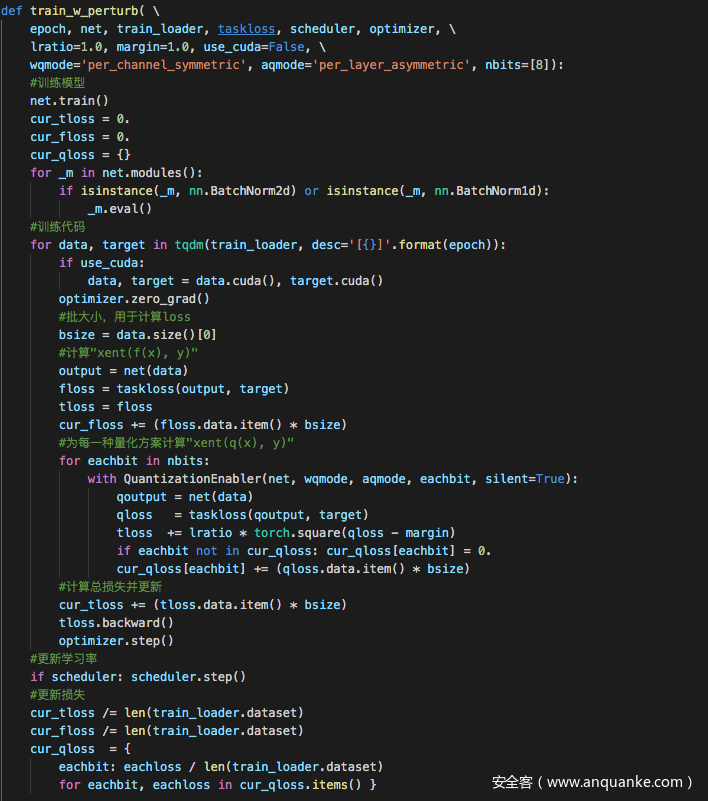Click the 'optimizer.zero_grad()' line

click(134, 299)
